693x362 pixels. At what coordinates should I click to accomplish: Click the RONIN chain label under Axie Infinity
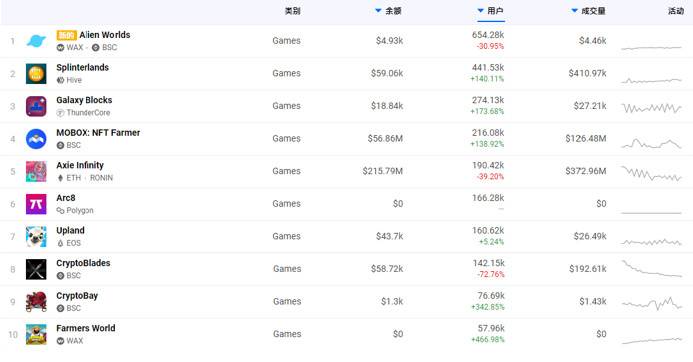point(102,178)
